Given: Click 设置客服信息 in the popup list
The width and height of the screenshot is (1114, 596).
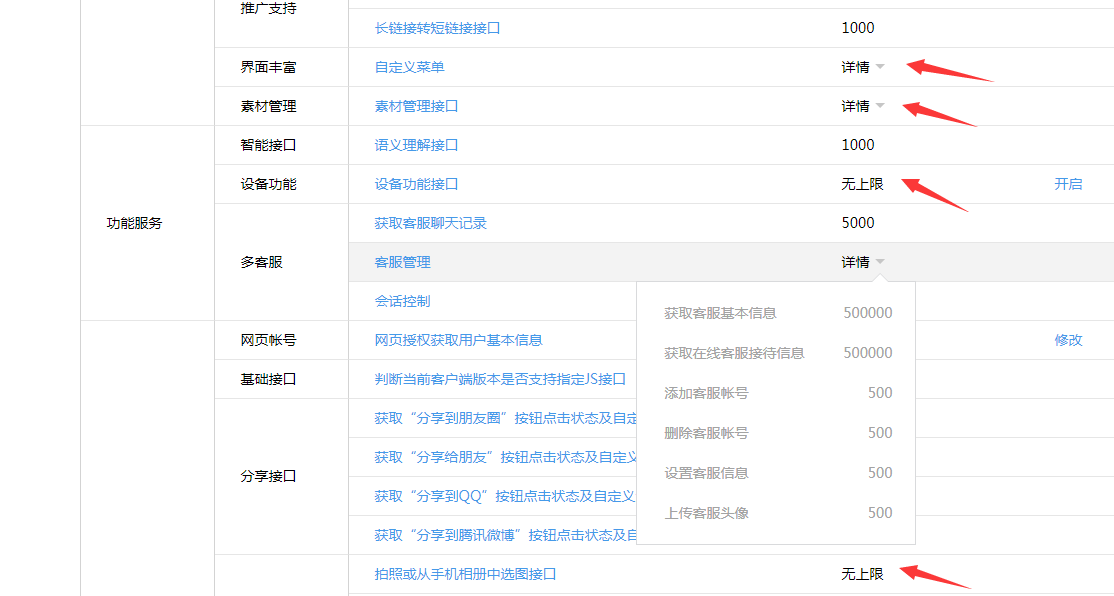Looking at the screenshot, I should 706,473.
